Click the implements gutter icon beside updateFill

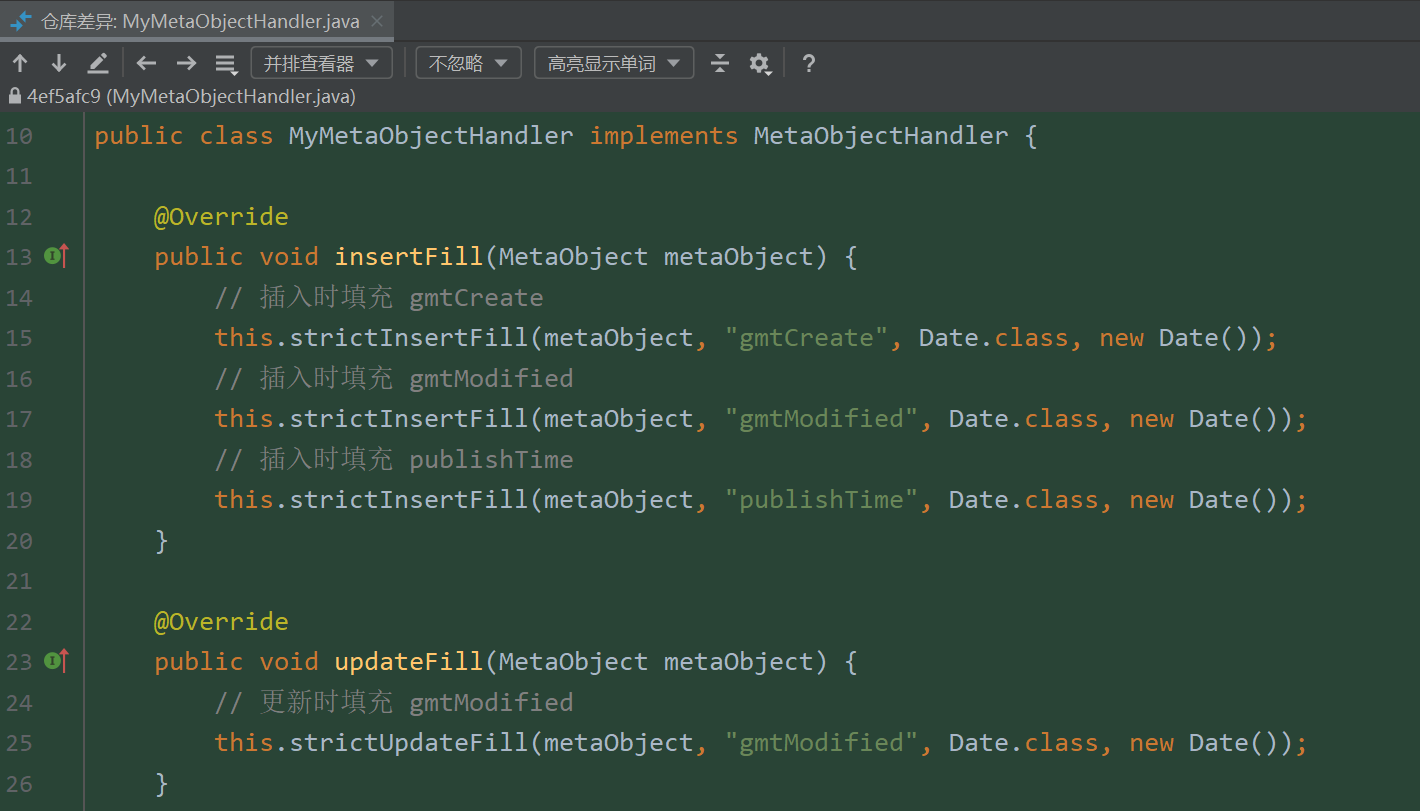click(56, 661)
